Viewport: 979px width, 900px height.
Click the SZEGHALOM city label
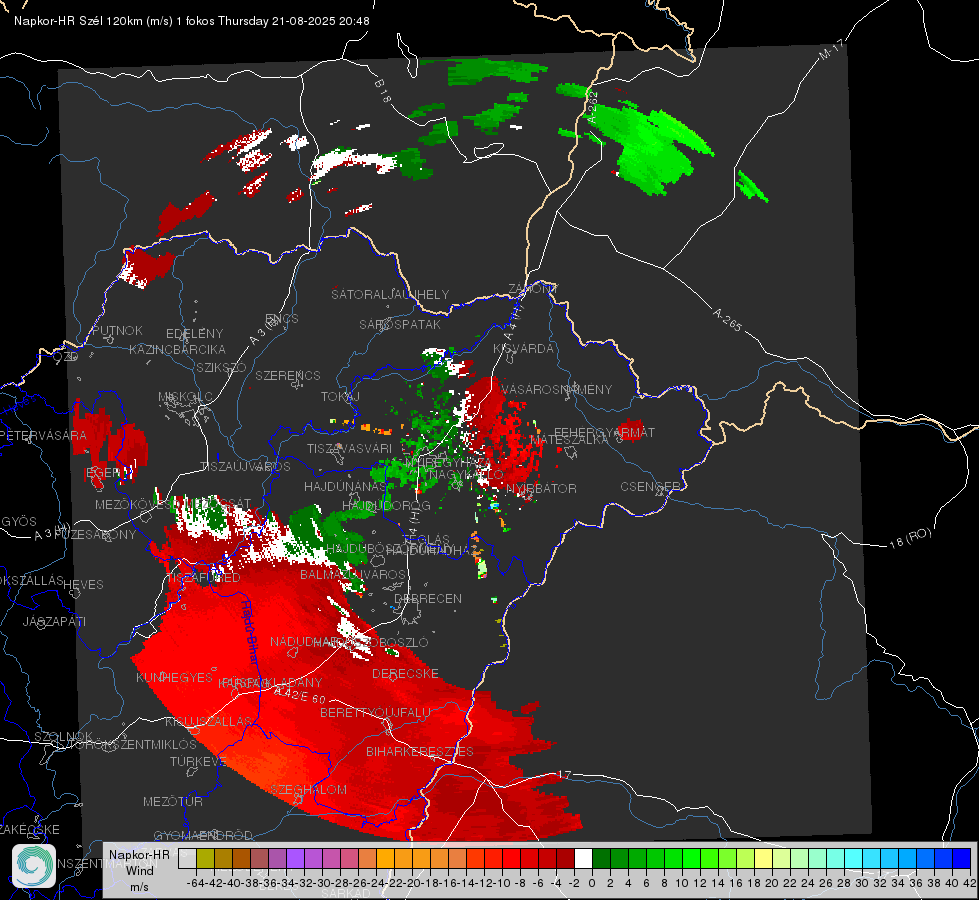(308, 789)
